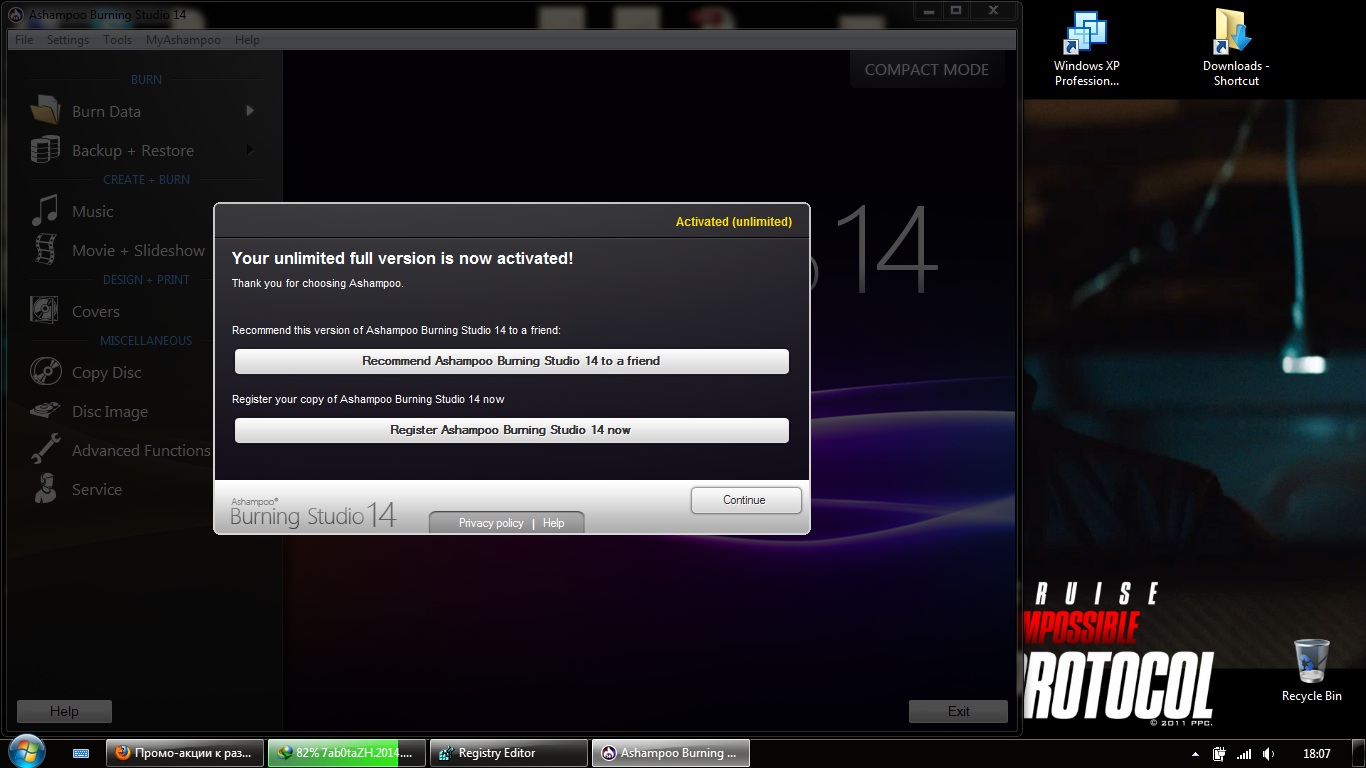Click the Burn Data folder icon

[45, 111]
